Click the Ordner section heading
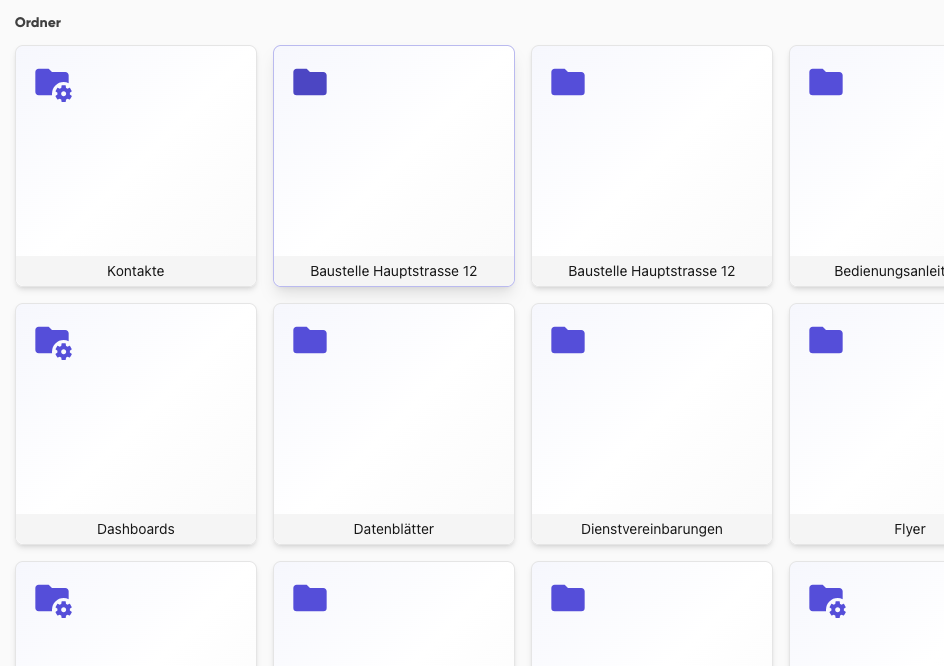The image size is (944, 666). click(37, 22)
